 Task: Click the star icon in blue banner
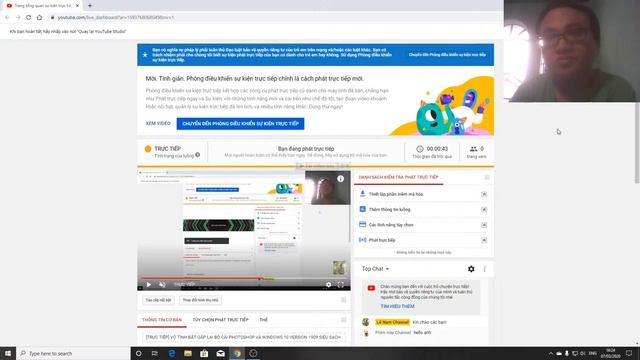pyautogui.click(x=145, y=55)
